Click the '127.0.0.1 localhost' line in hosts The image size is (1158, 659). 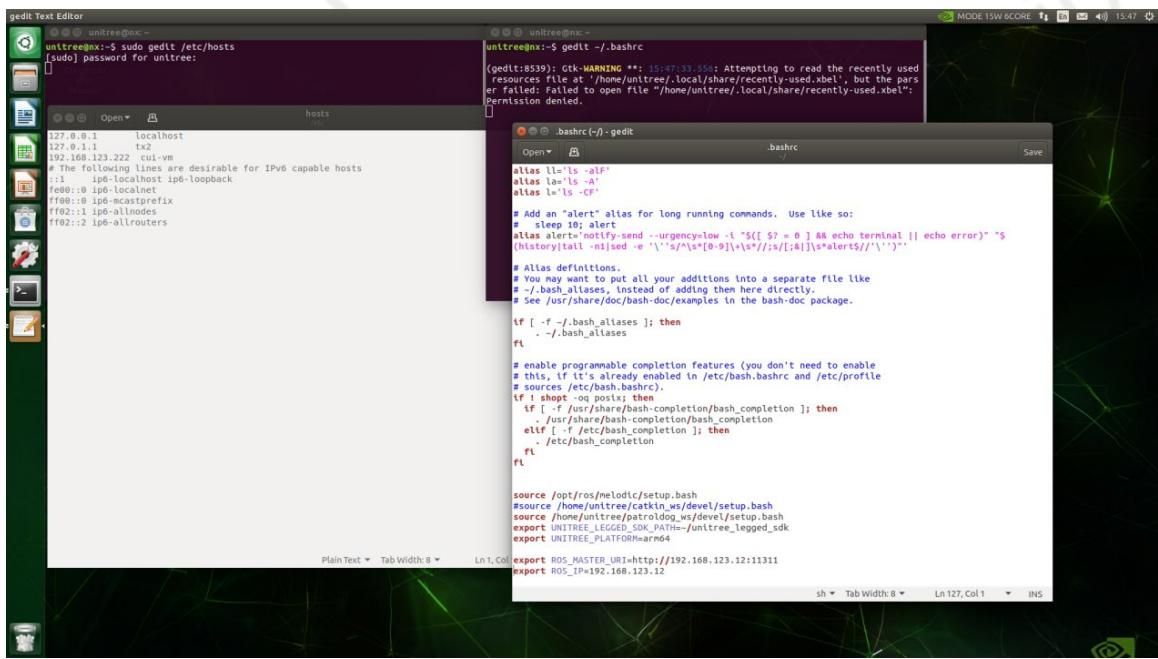coord(116,136)
